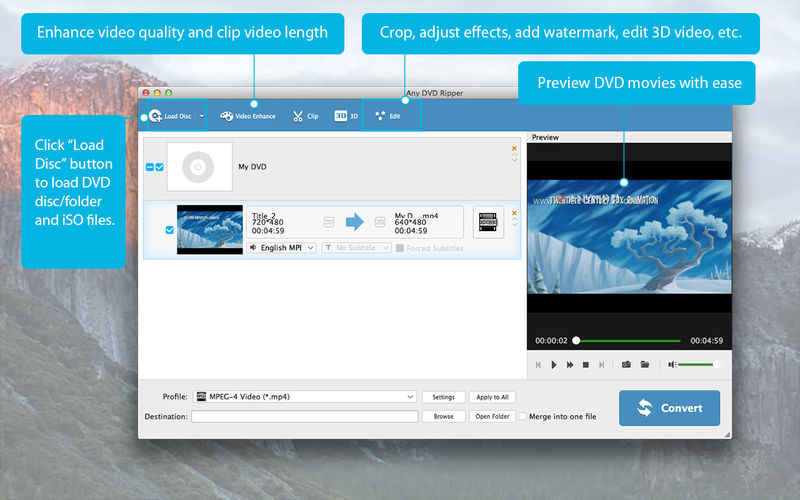Toggle the Forced Subtitles checkbox
Viewport: 800px width, 500px height.
(x=400, y=248)
